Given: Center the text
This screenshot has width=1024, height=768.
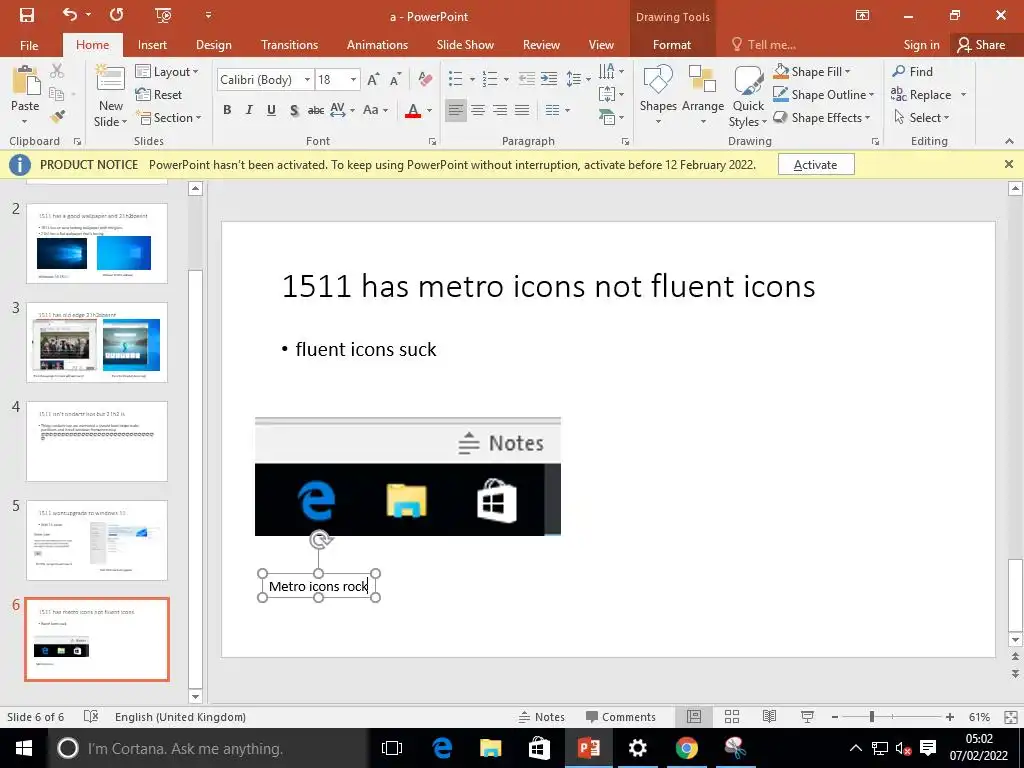Looking at the screenshot, I should click(478, 110).
